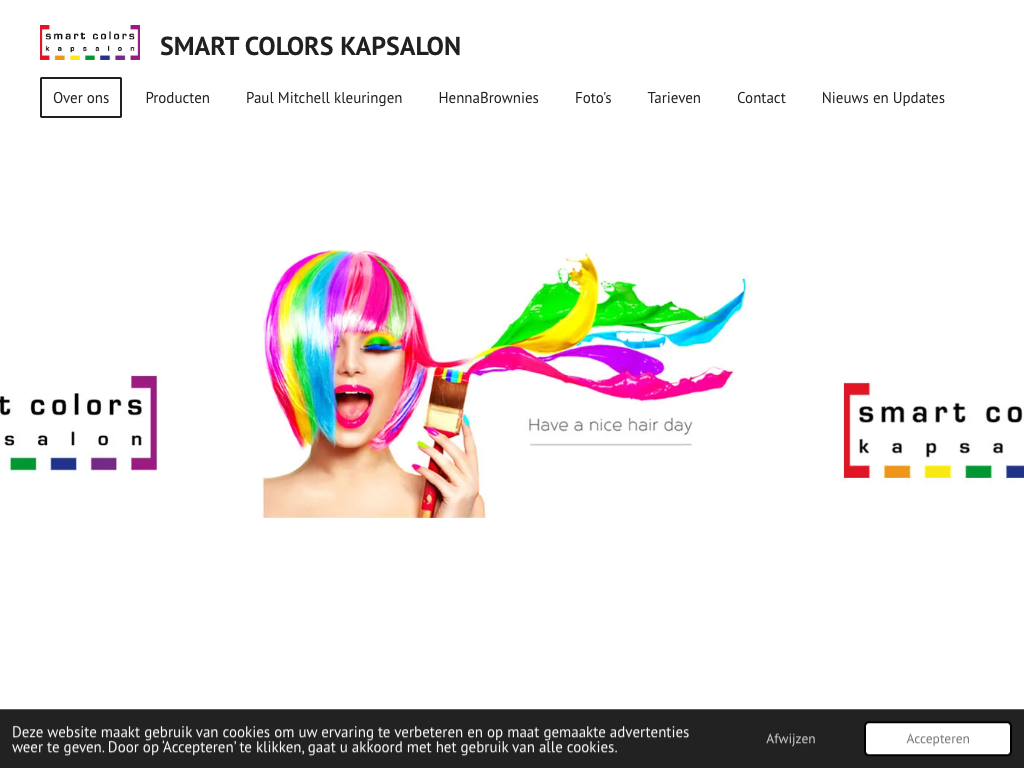The width and height of the screenshot is (1024, 768).
Task: Accept cookies with Accepteren button
Action: point(938,739)
